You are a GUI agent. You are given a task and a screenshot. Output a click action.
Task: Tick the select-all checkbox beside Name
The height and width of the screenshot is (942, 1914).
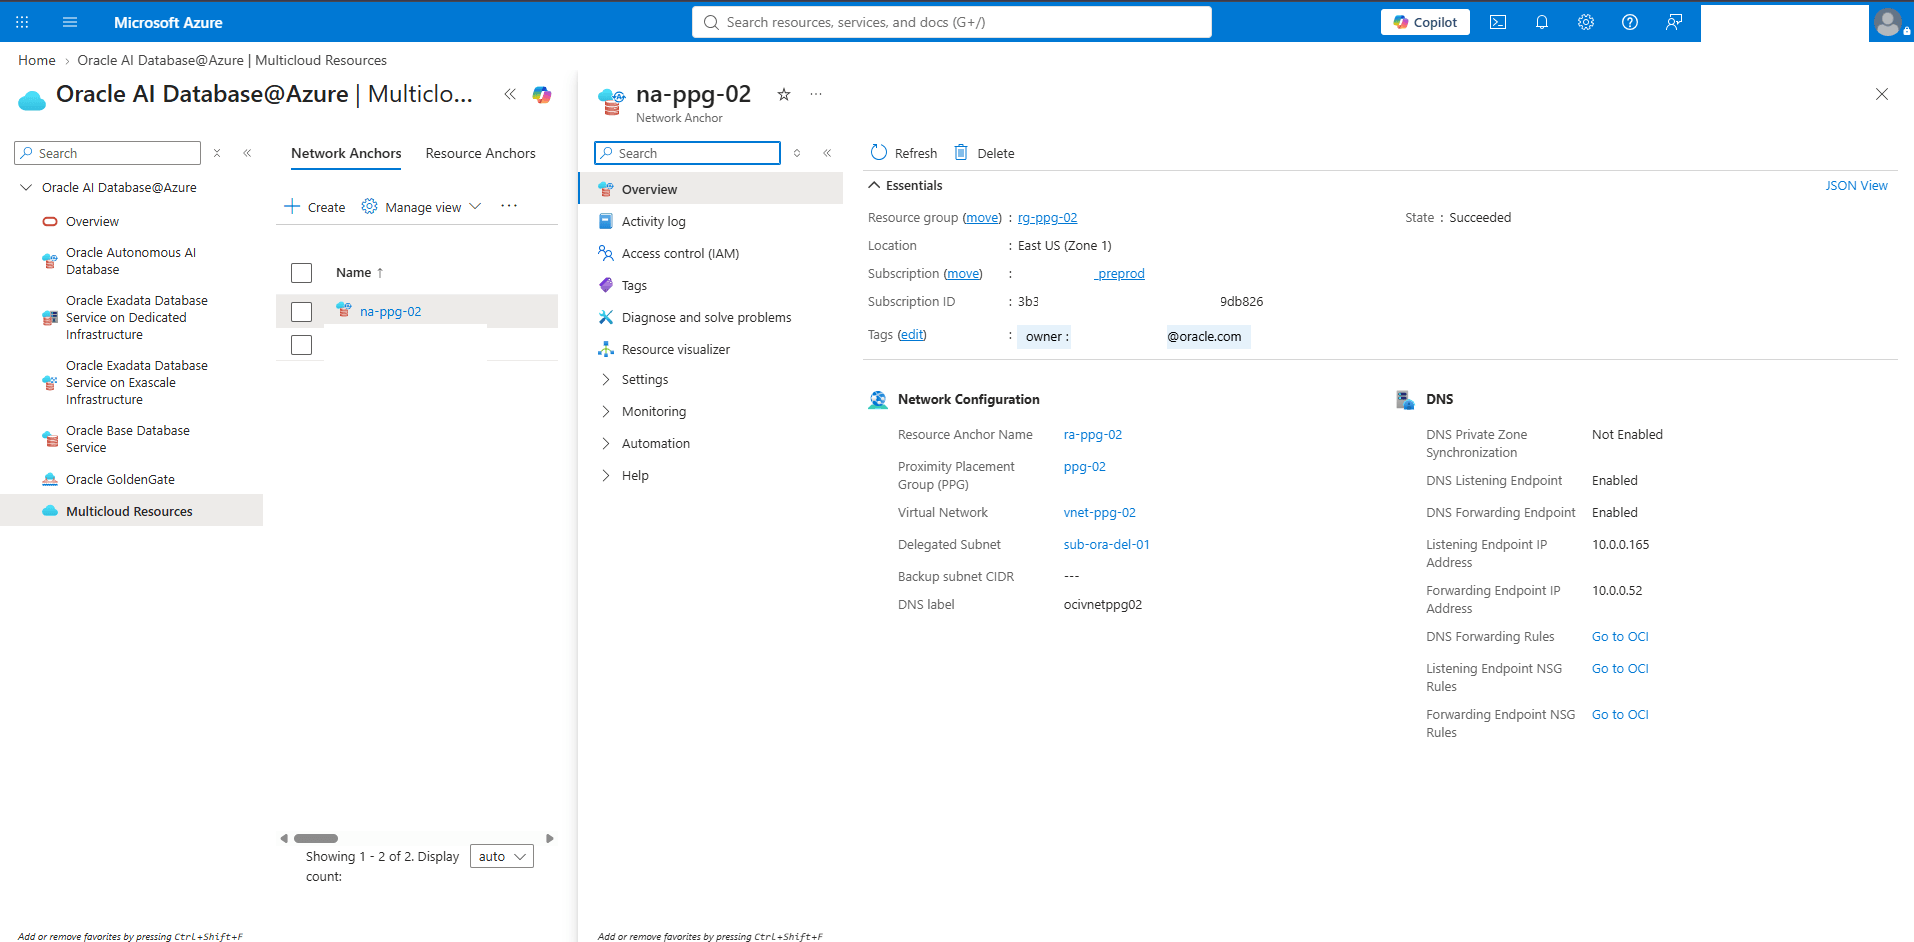pos(301,273)
